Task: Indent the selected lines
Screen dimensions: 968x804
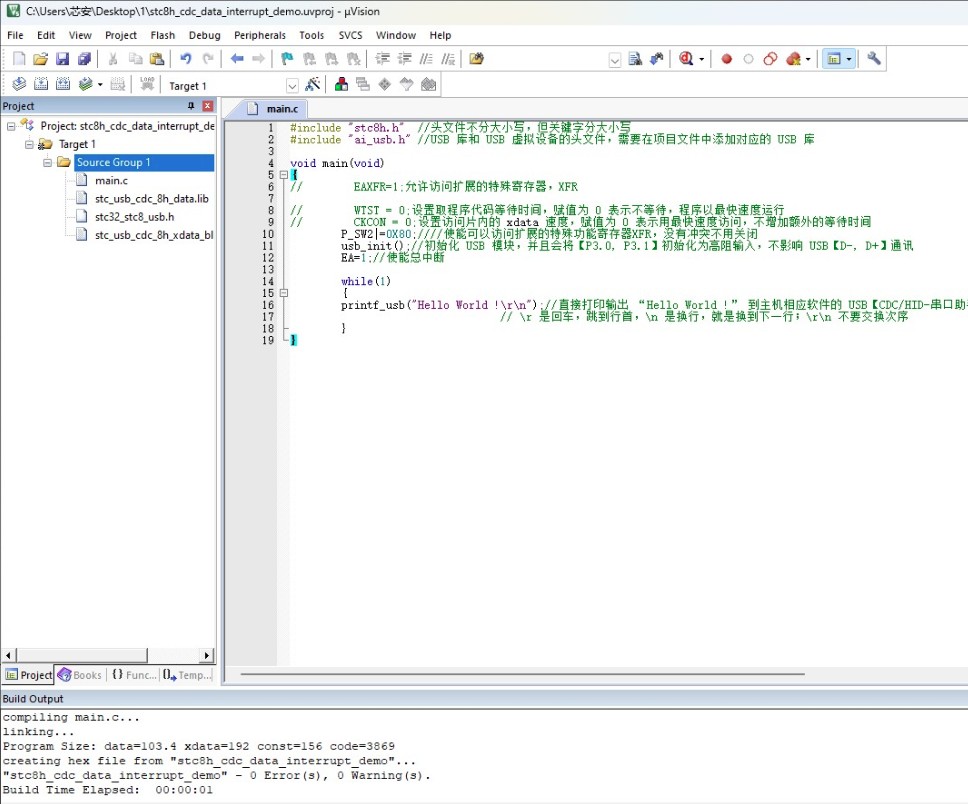Action: coord(383,59)
